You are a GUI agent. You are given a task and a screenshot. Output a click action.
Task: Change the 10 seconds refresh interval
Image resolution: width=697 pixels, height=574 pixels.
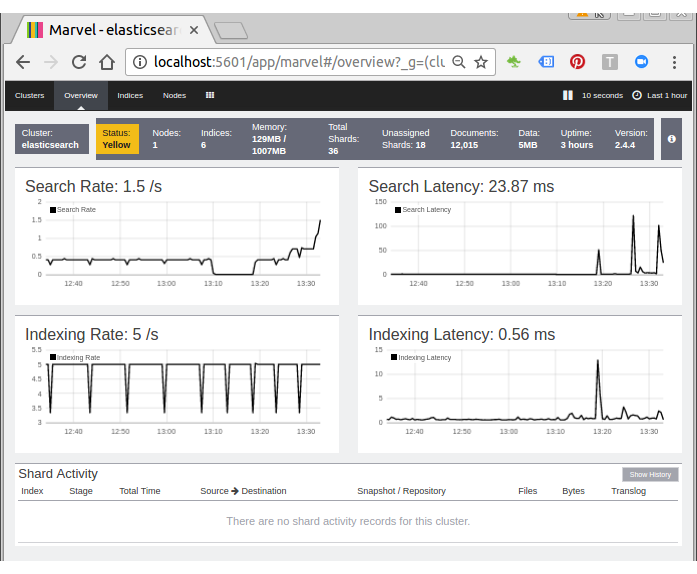[x=602, y=95]
